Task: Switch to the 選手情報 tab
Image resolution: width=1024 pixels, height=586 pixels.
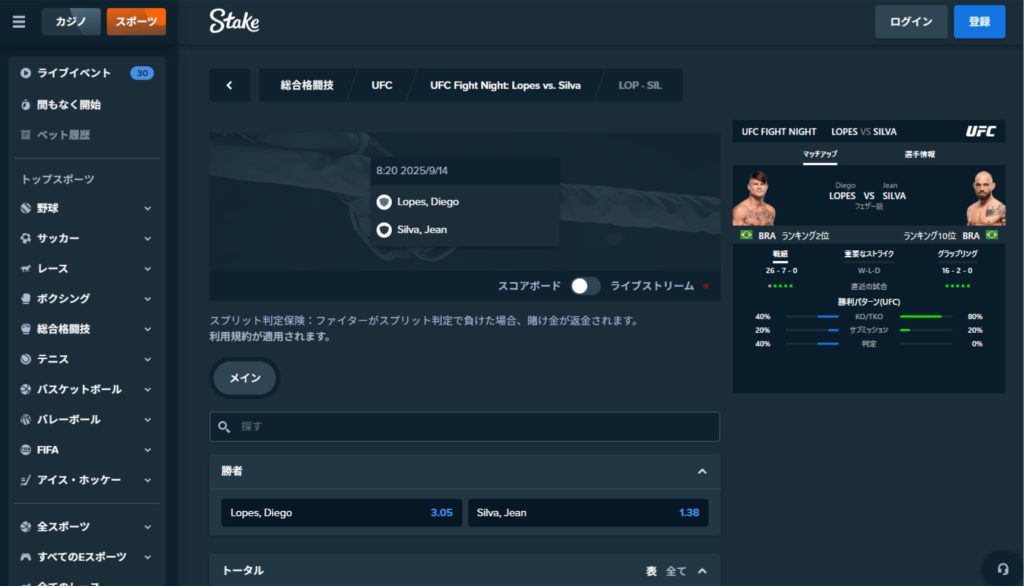Action: coord(920,154)
